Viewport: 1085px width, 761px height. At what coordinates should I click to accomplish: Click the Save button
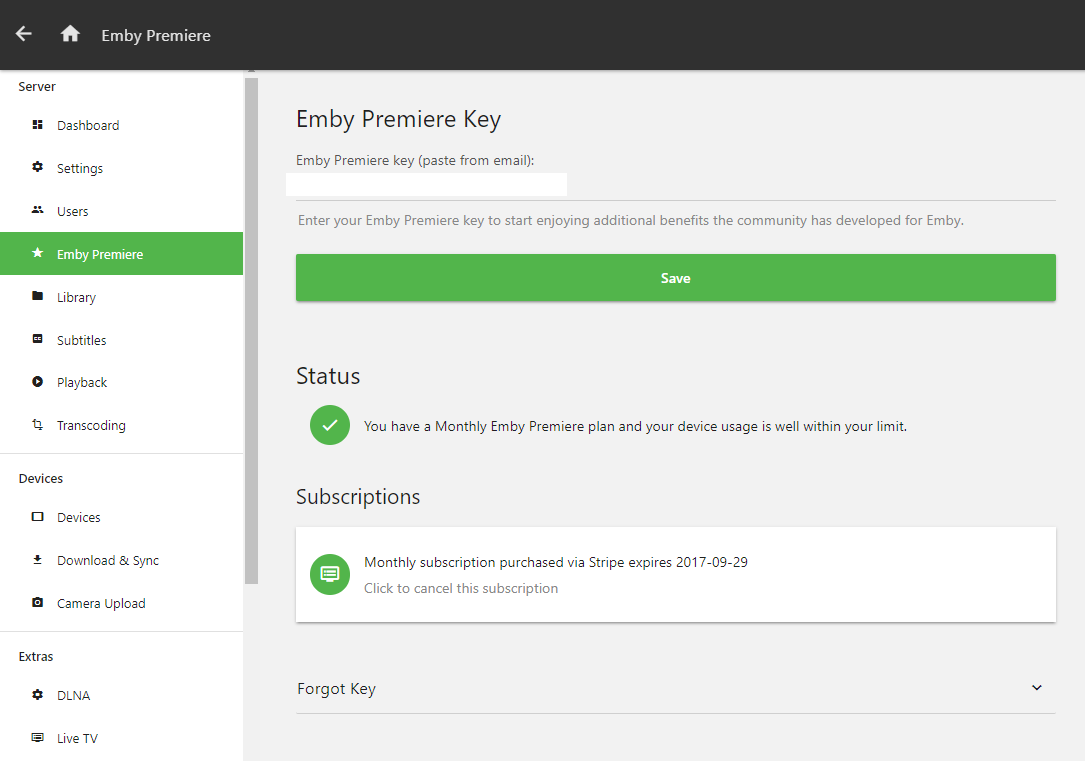675,277
